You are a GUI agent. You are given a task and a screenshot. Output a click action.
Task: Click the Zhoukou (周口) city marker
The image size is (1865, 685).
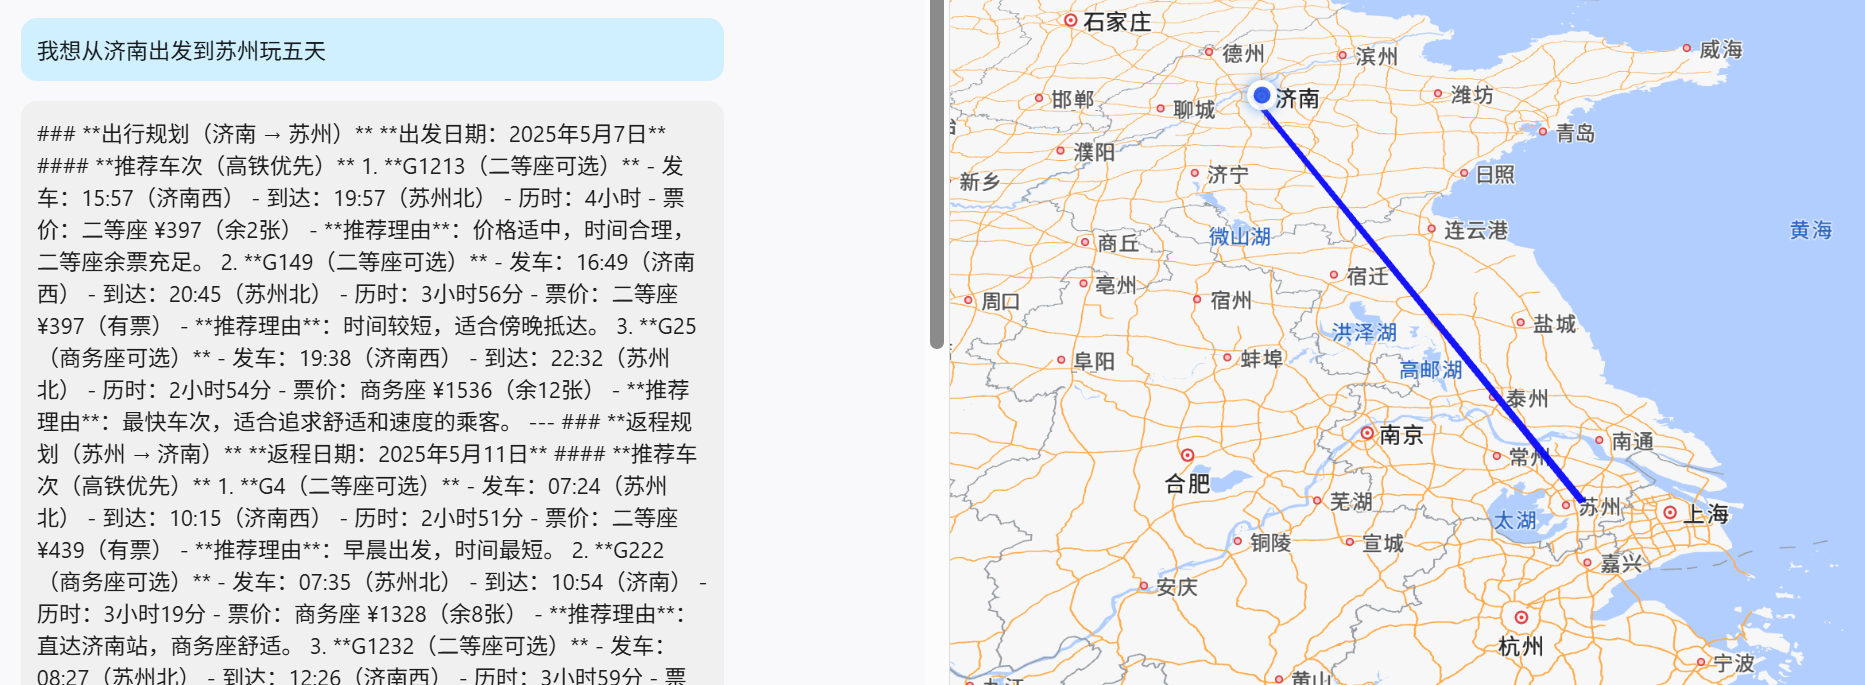pos(968,300)
